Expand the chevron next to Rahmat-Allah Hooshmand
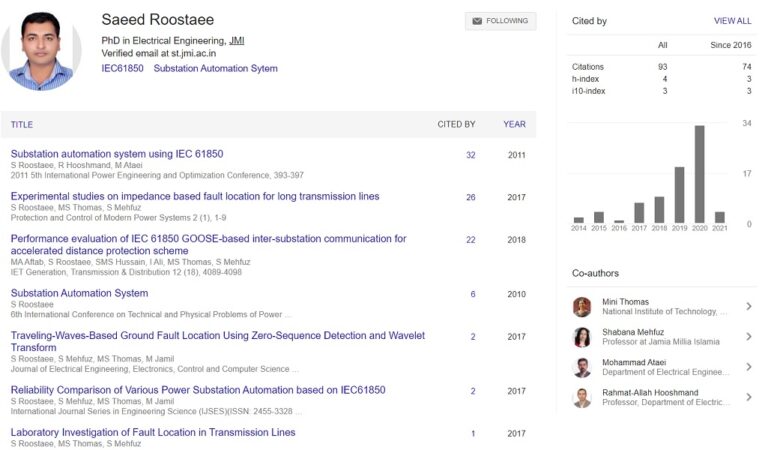 tap(748, 398)
